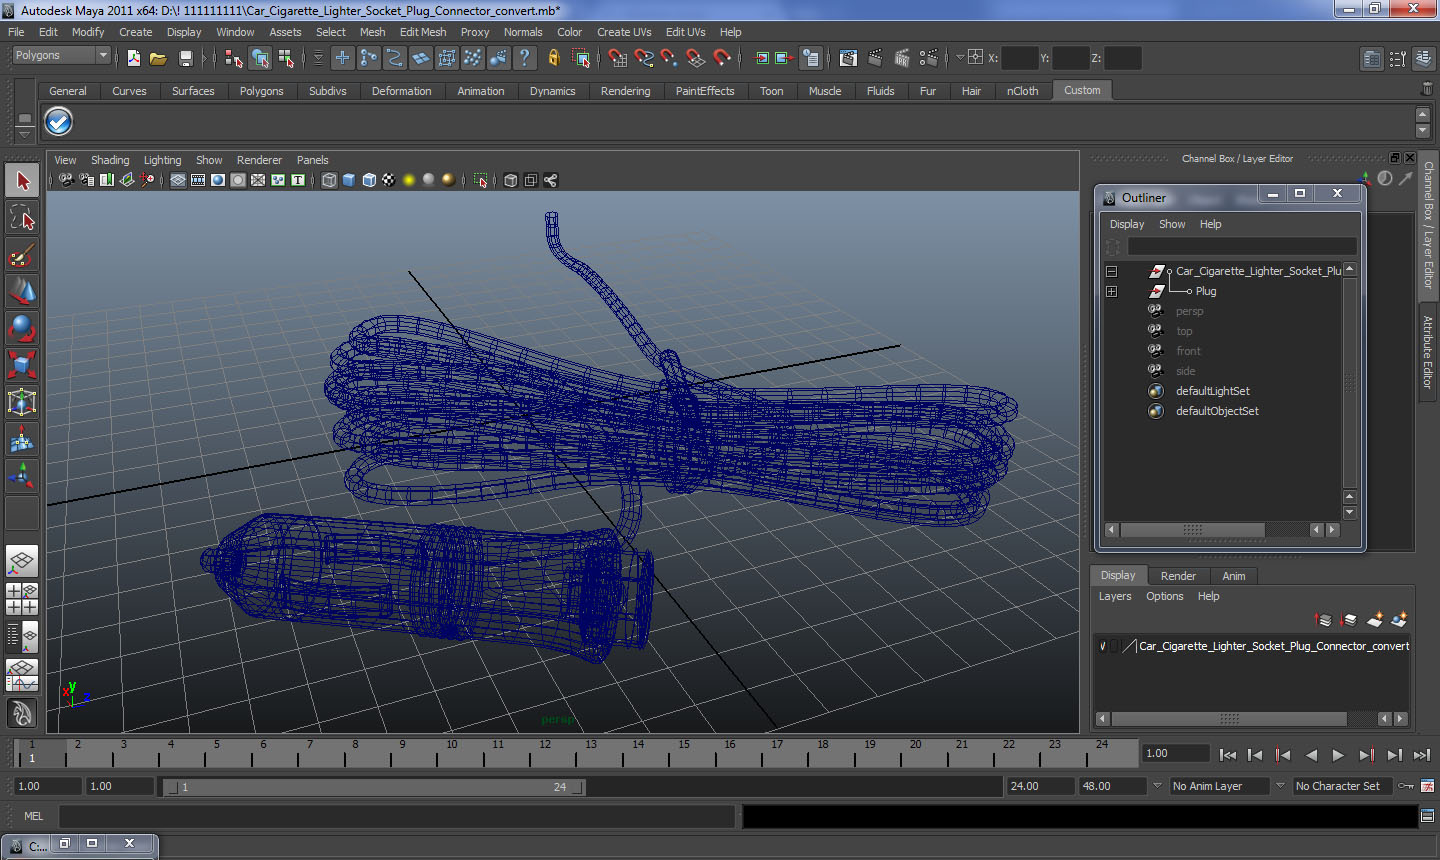Click the Outliner horizontal scrollbar
Image resolution: width=1440 pixels, height=860 pixels.
coord(1192,530)
